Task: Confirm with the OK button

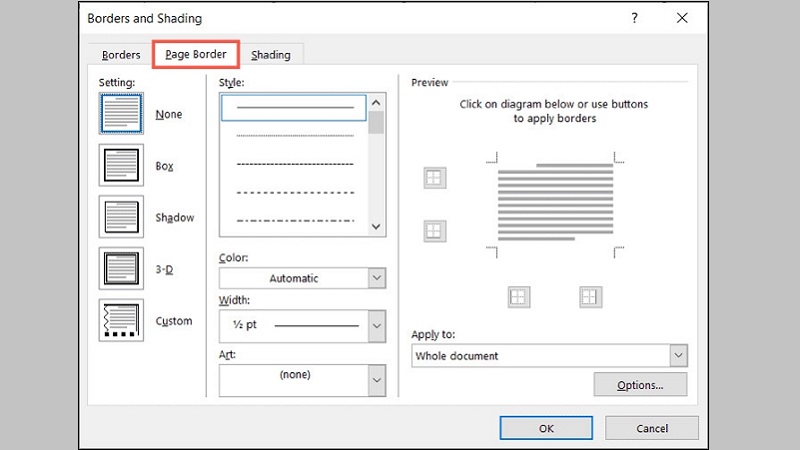Action: [545, 428]
